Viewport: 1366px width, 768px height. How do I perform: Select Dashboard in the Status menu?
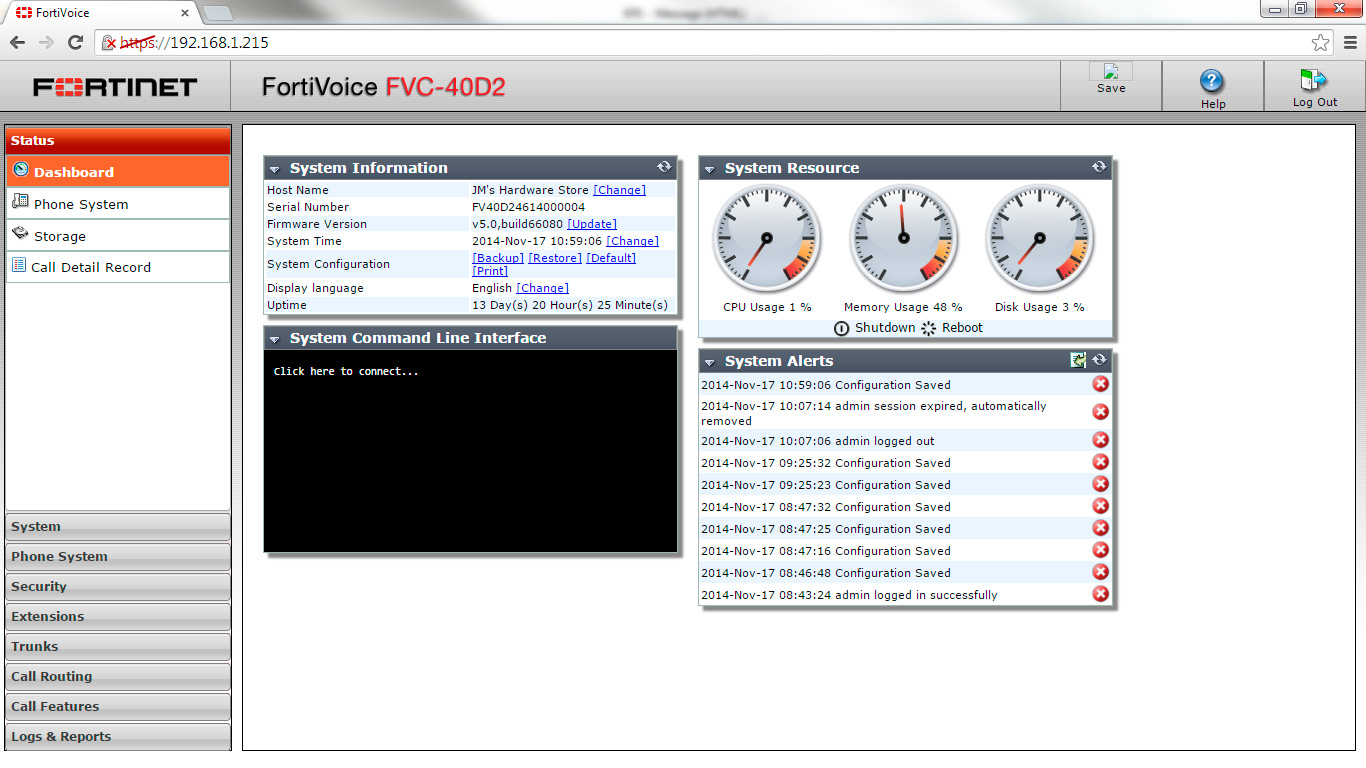coord(118,171)
